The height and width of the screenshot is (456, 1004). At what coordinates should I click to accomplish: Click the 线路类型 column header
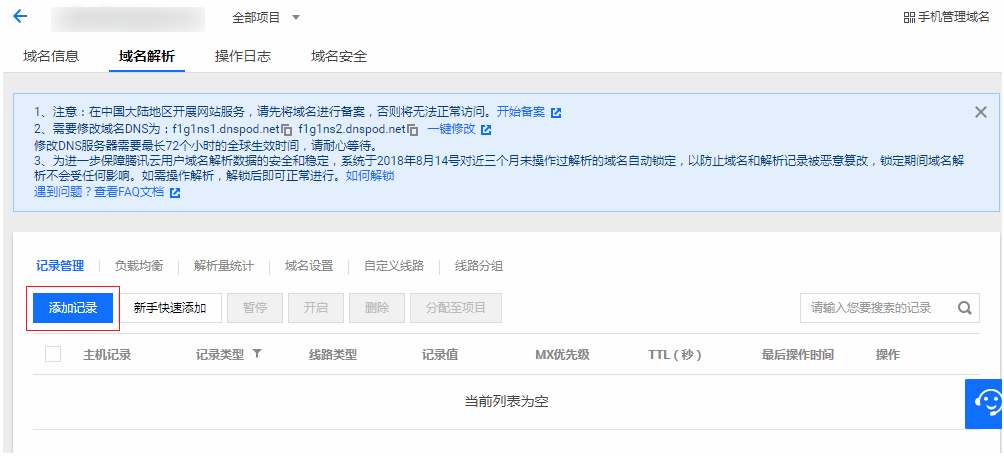[333, 355]
